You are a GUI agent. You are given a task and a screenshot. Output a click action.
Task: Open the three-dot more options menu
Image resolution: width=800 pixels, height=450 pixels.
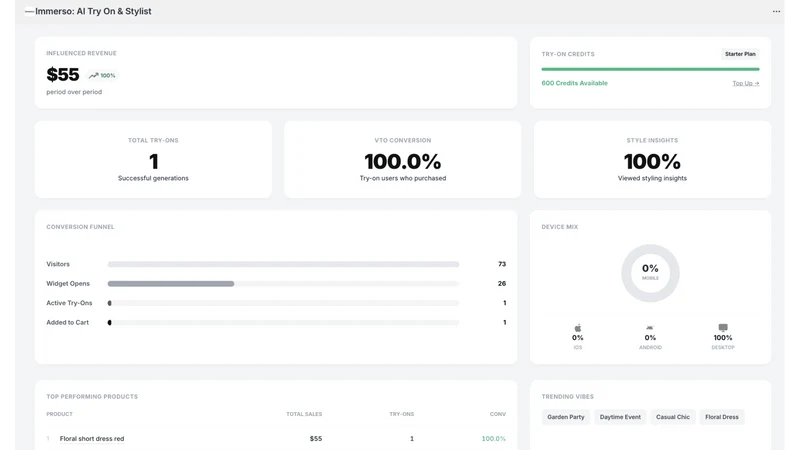pyautogui.click(x=776, y=11)
